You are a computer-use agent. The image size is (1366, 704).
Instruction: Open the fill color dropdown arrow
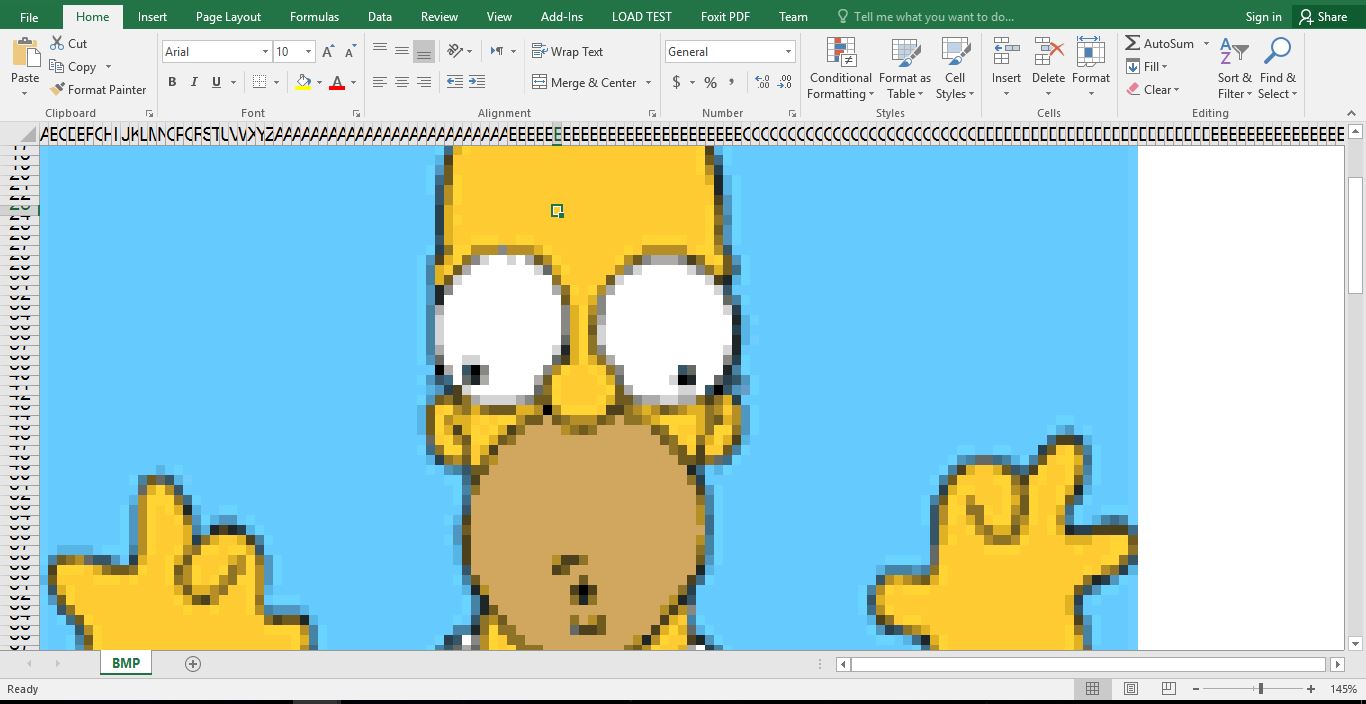320,82
